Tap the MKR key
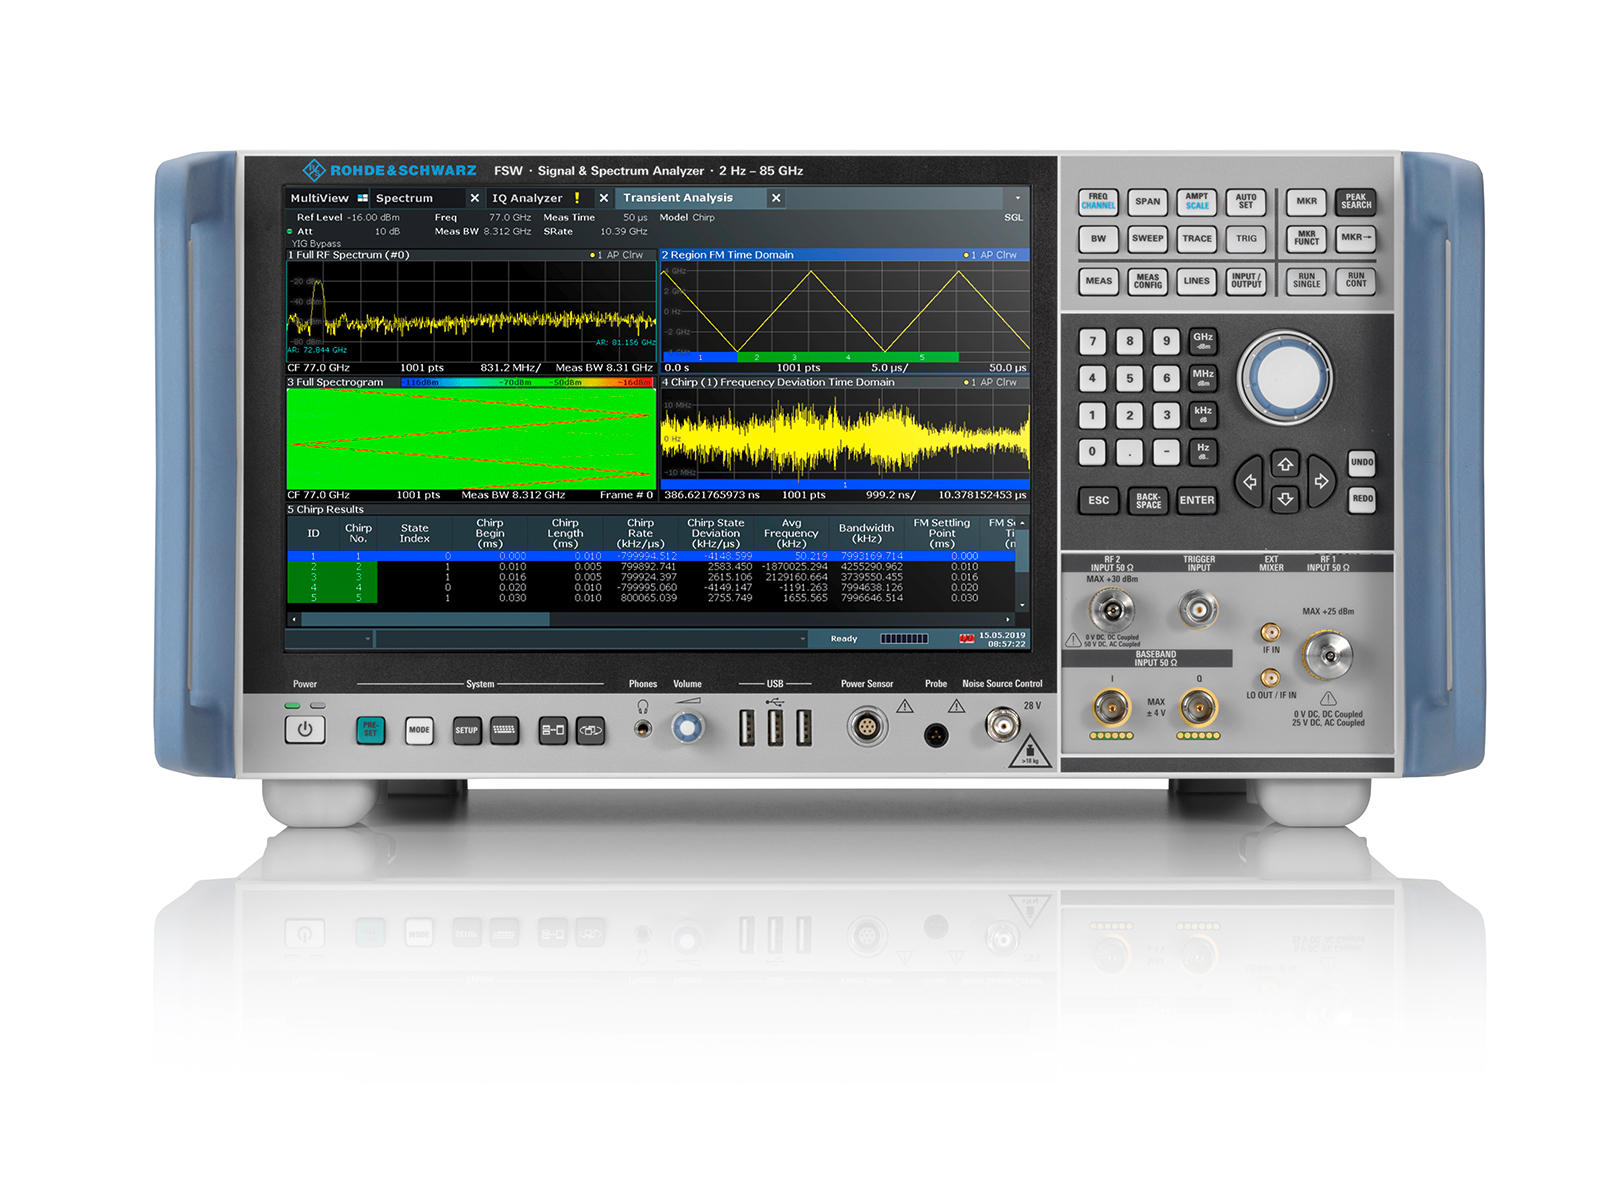This screenshot has height=1200, width=1600. pos(1307,202)
